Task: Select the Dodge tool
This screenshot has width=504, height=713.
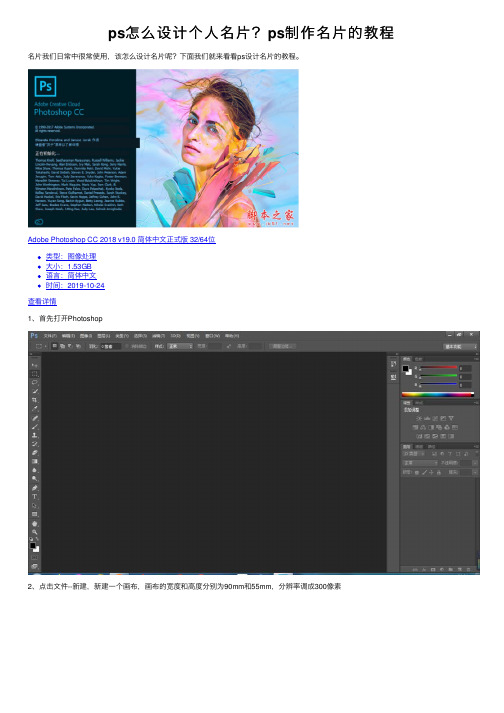Action: tap(35, 478)
